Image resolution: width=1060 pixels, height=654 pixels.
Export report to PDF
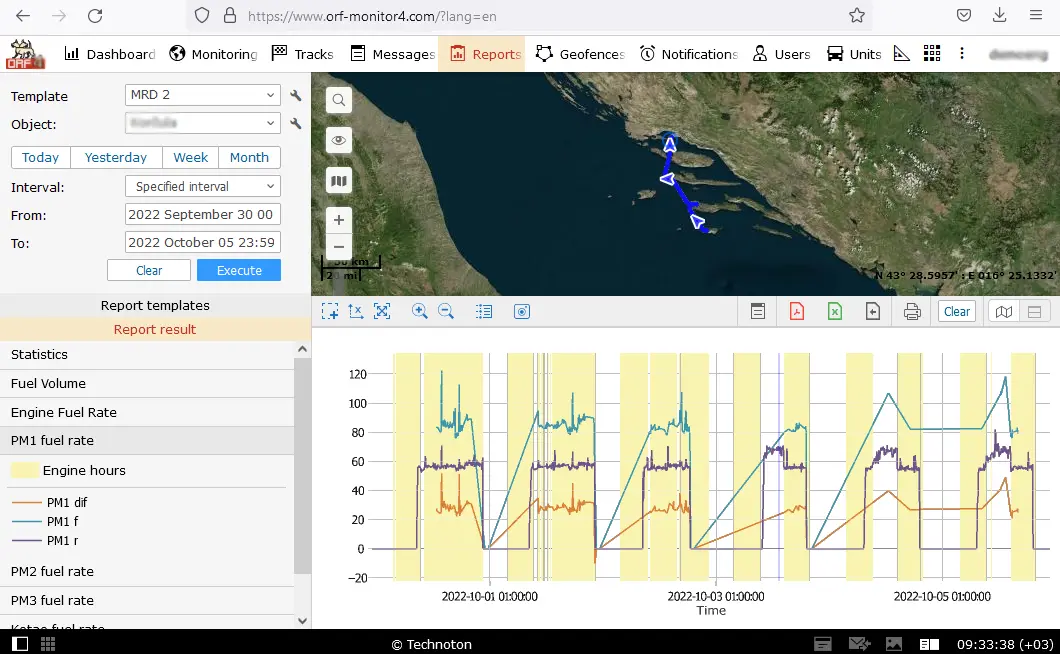click(797, 312)
